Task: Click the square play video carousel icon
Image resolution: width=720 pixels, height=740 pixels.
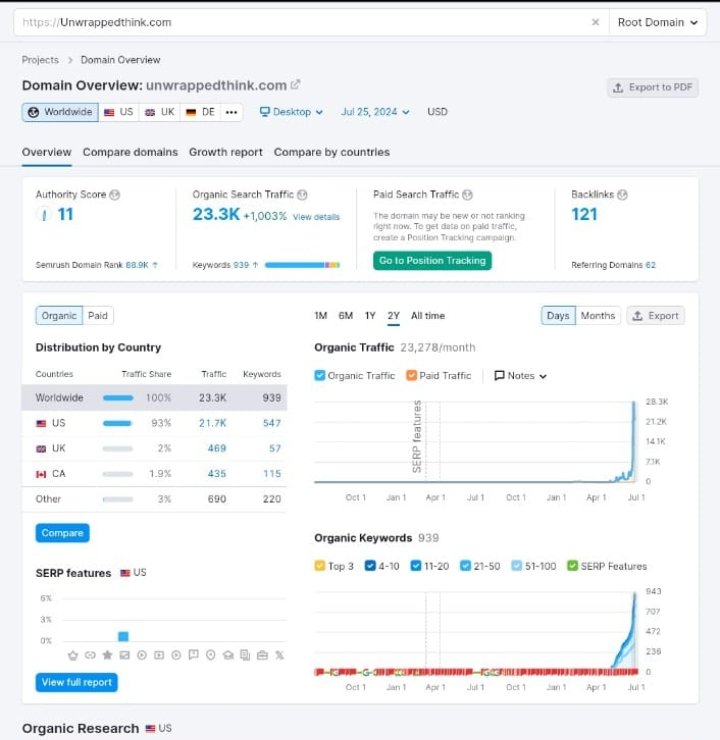Action: pos(159,655)
